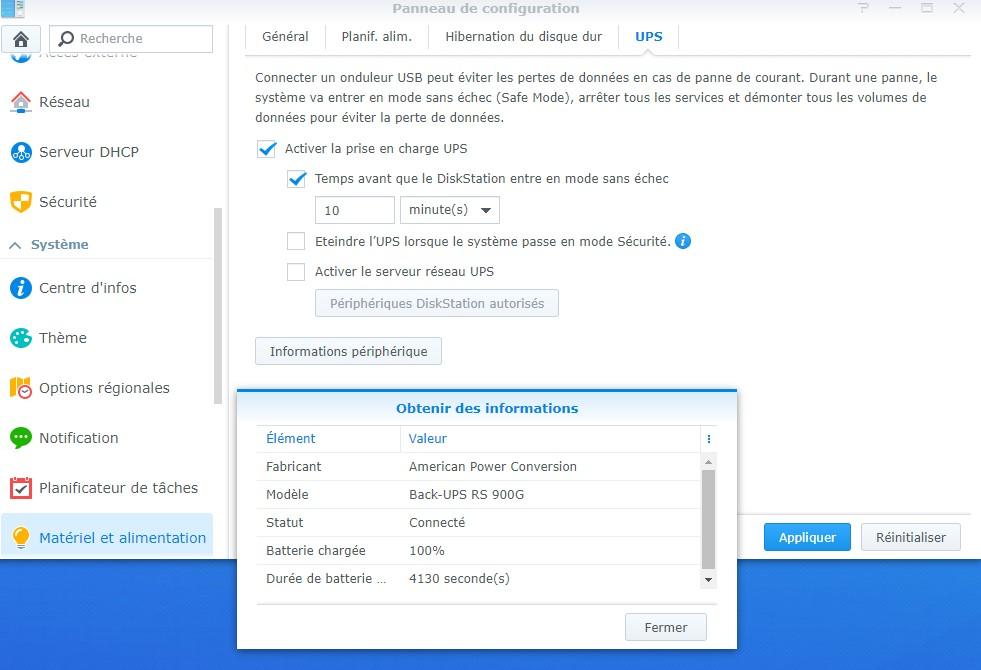Switch to the Planif. alim. tab
Viewport: 981px width, 670px height.
pos(377,36)
